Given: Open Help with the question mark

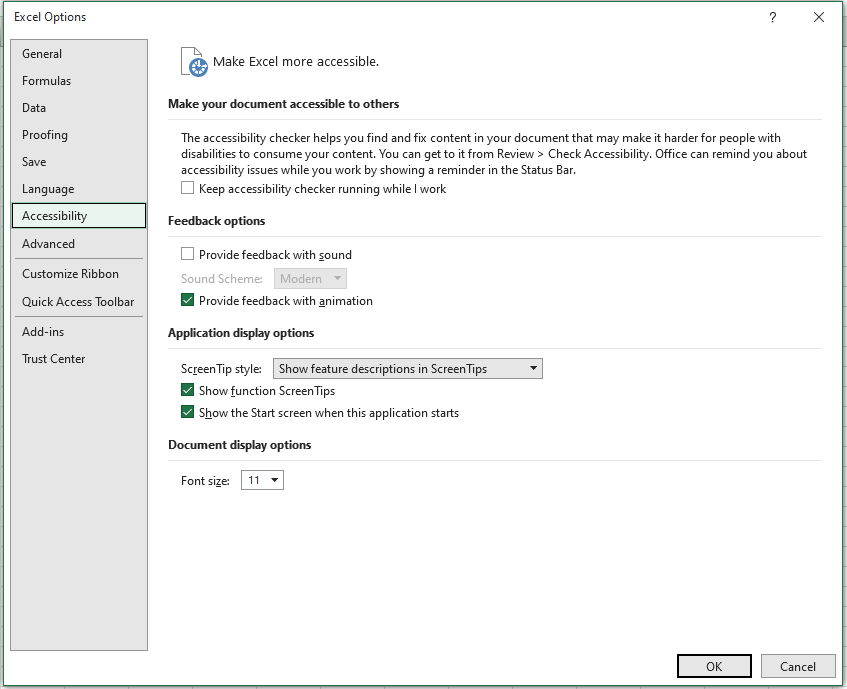Looking at the screenshot, I should point(772,17).
